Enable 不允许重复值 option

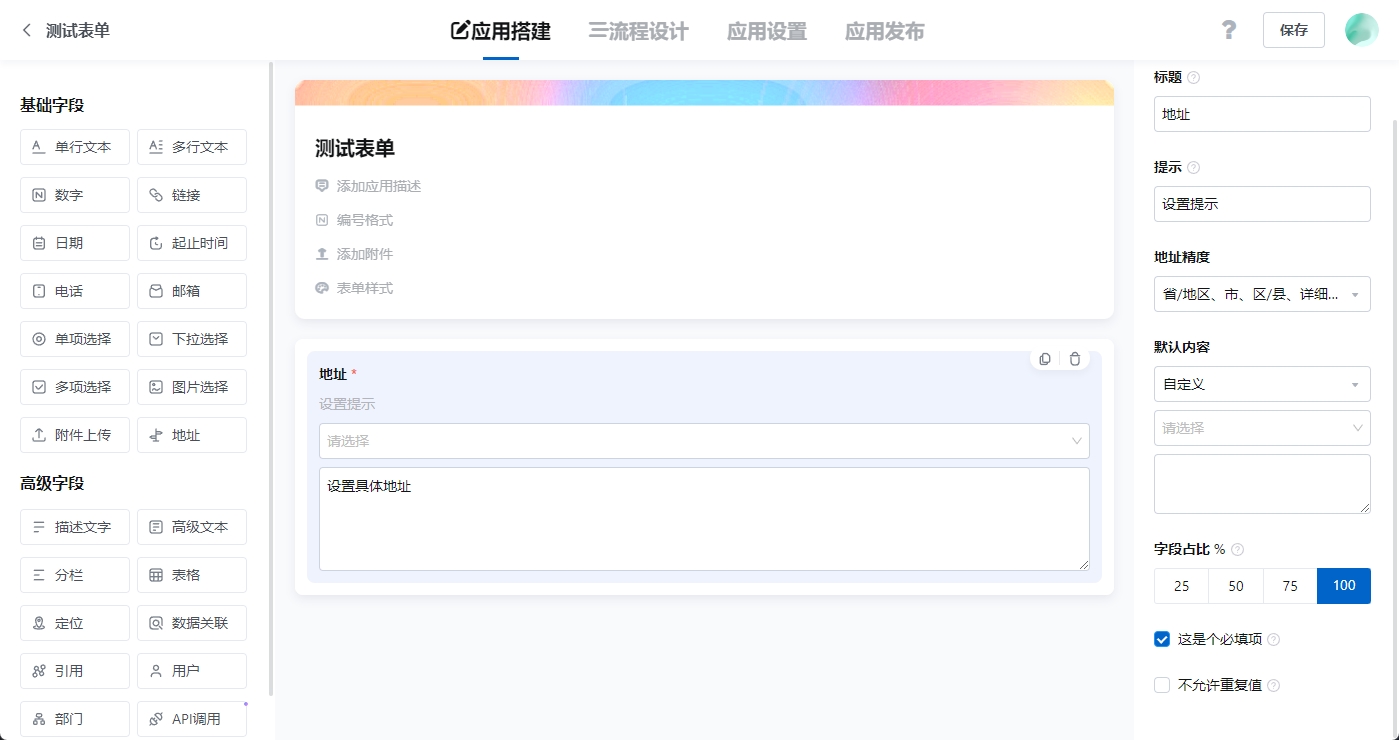(1161, 685)
